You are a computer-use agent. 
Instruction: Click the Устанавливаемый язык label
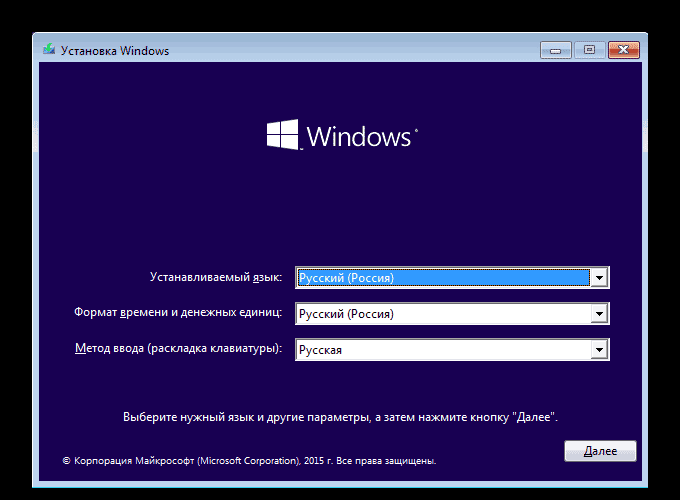point(216,277)
